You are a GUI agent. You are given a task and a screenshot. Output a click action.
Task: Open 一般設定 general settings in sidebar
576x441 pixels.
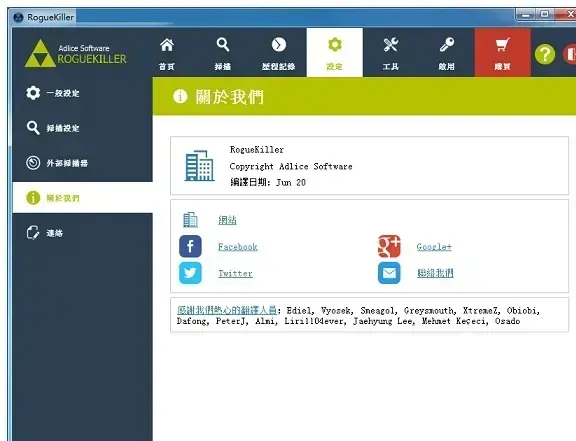[x=83, y=93]
